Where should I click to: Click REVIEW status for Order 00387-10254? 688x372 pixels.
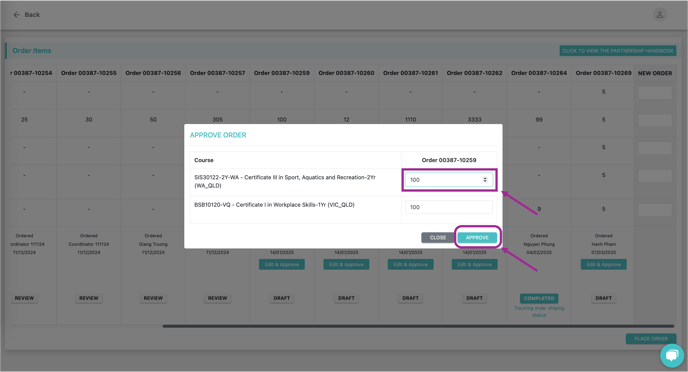pyautogui.click(x=24, y=298)
